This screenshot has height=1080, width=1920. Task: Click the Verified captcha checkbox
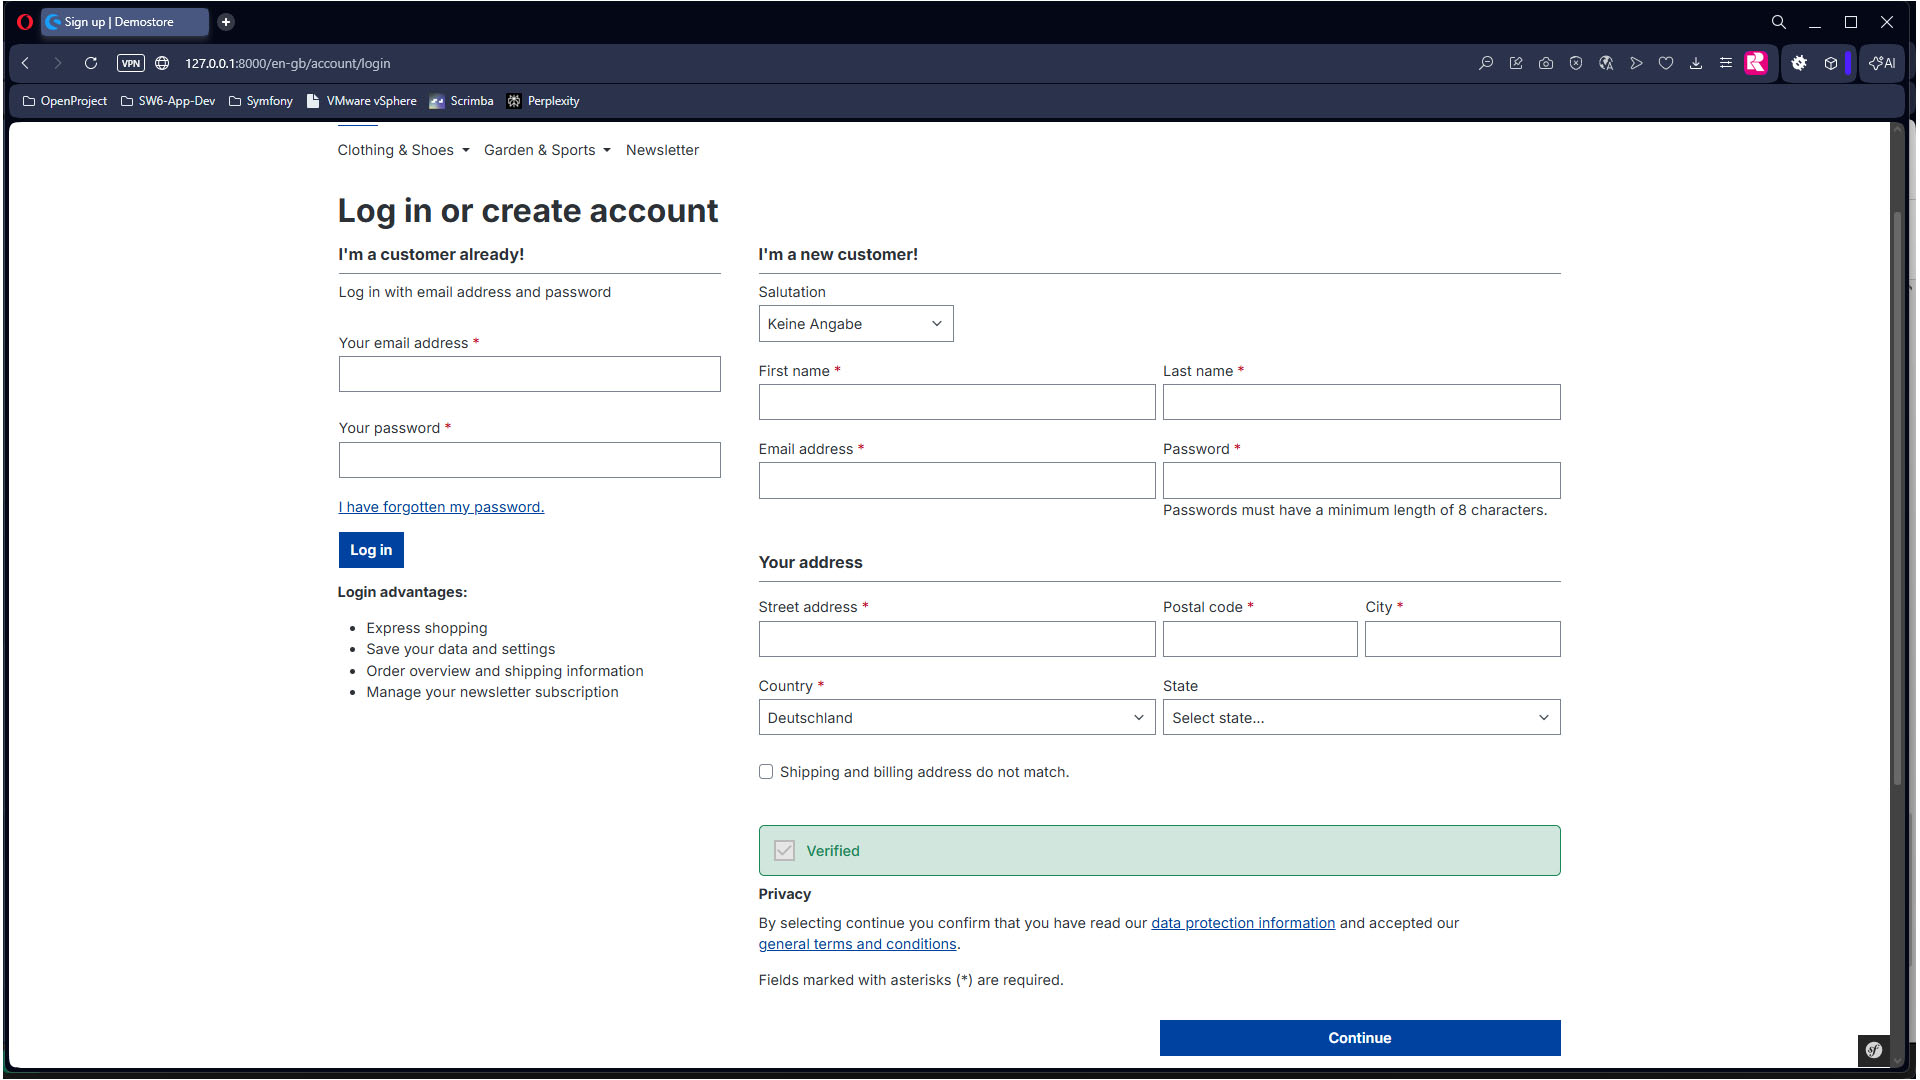coord(785,851)
